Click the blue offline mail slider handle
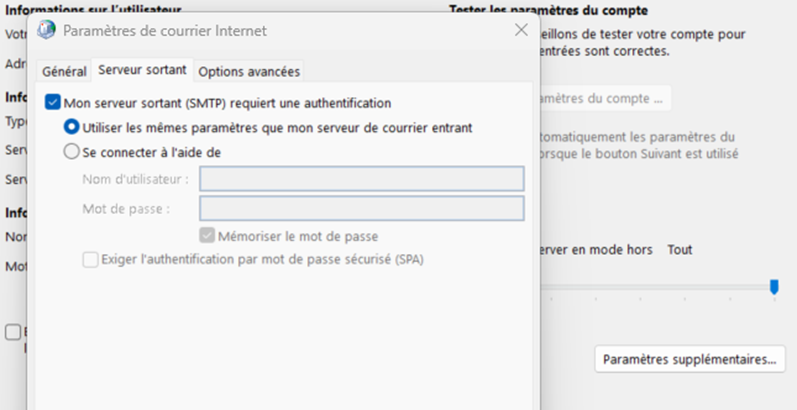This screenshot has height=410, width=797. [774, 287]
